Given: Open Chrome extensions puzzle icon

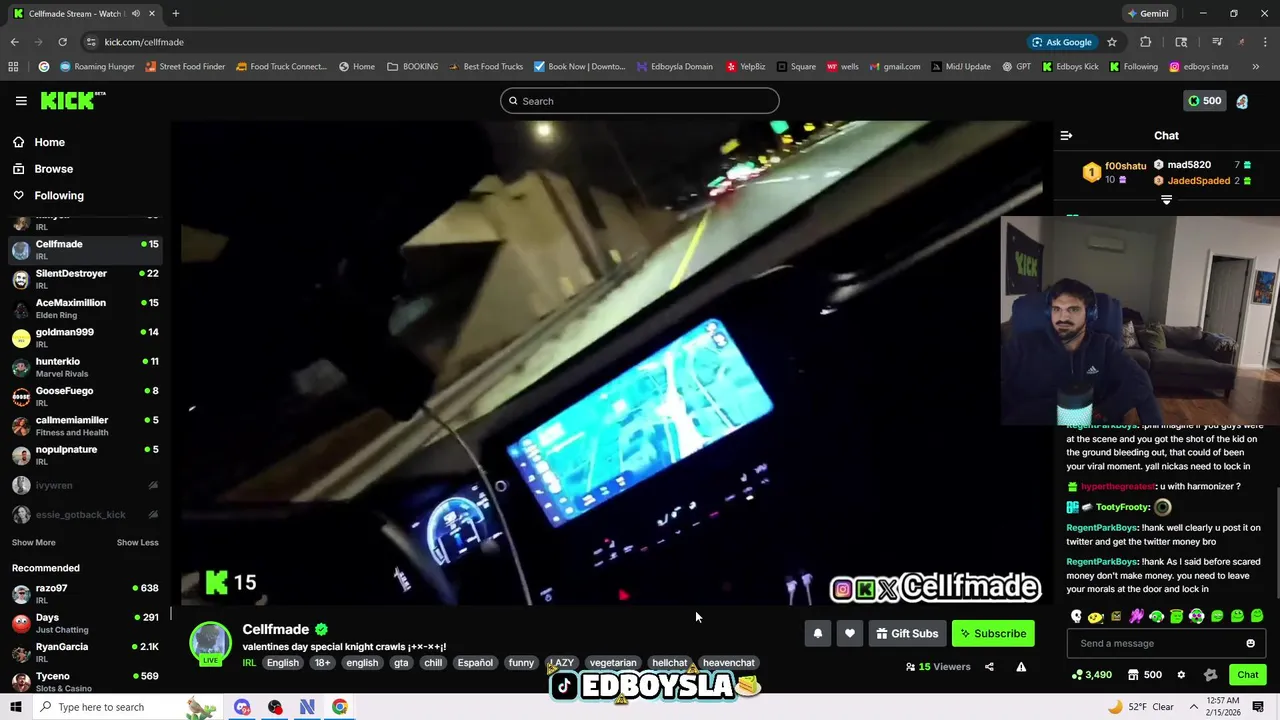Looking at the screenshot, I should coord(1146,42).
